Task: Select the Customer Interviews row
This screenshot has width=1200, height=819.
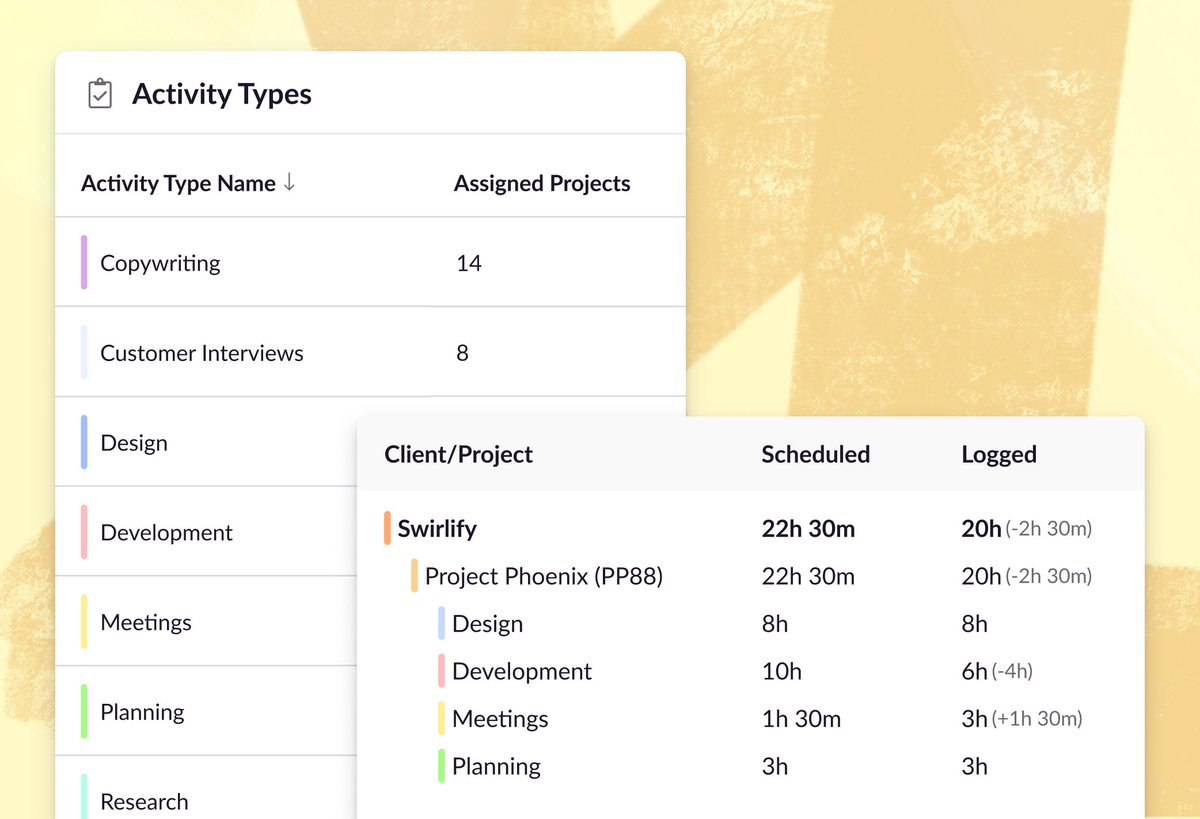Action: pos(370,352)
